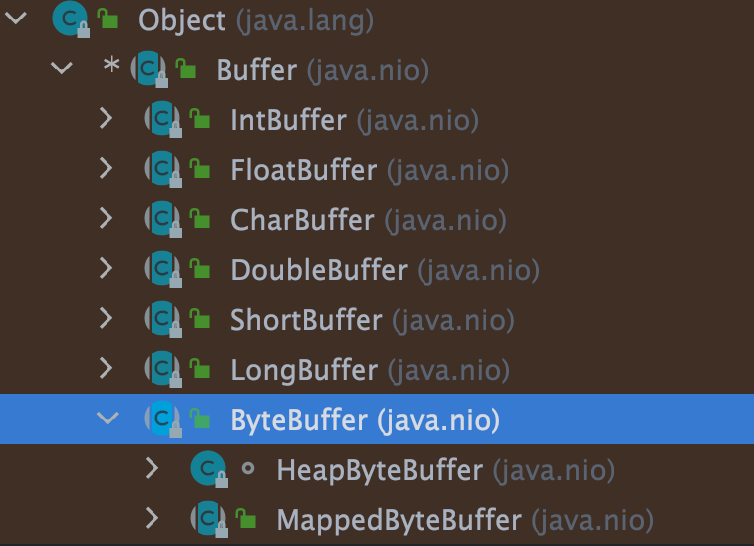Click the IntBuffer class icon
This screenshot has height=546, width=754.
[x=161, y=120]
